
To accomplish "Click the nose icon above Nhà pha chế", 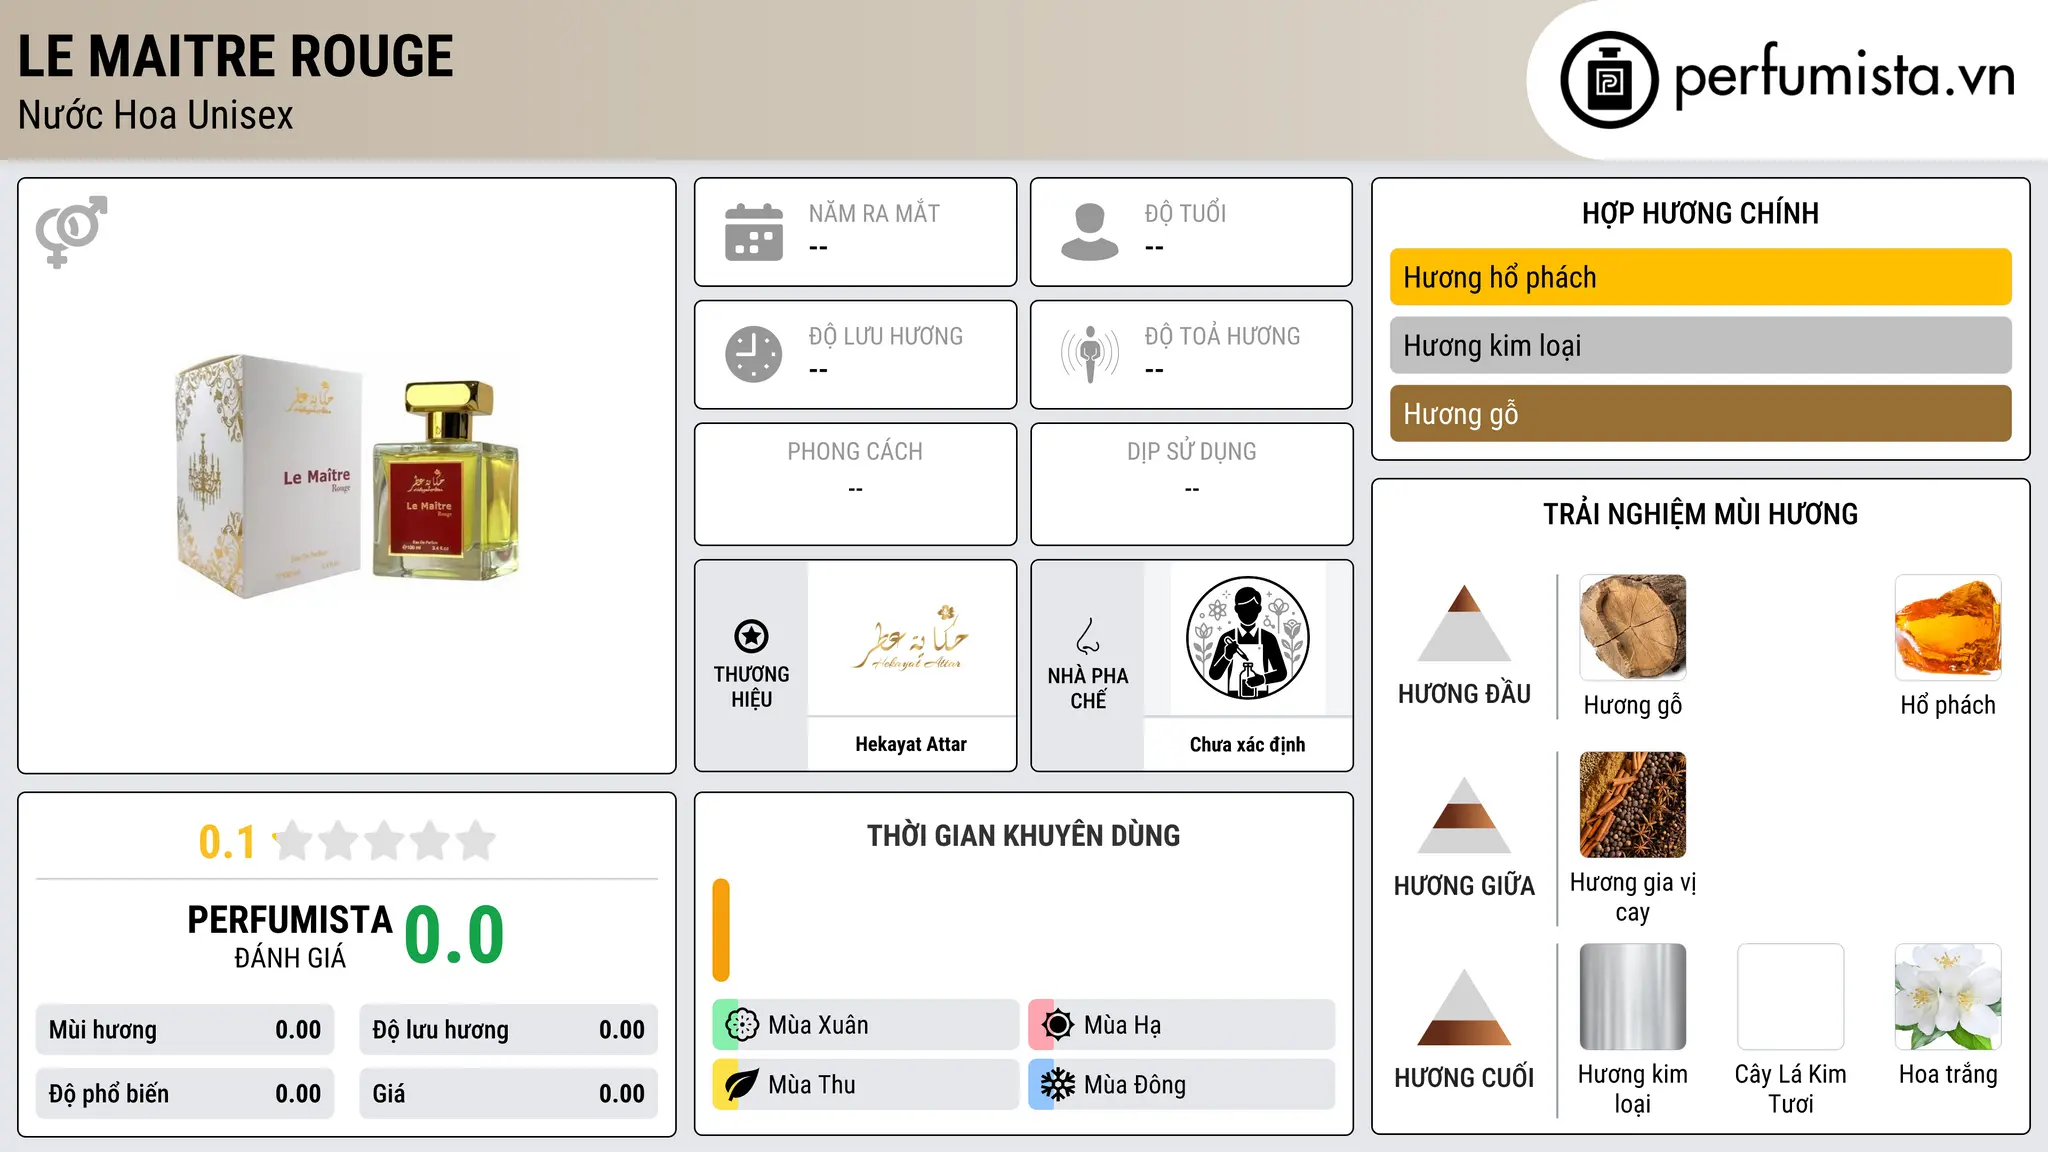I will pyautogui.click(x=1088, y=636).
